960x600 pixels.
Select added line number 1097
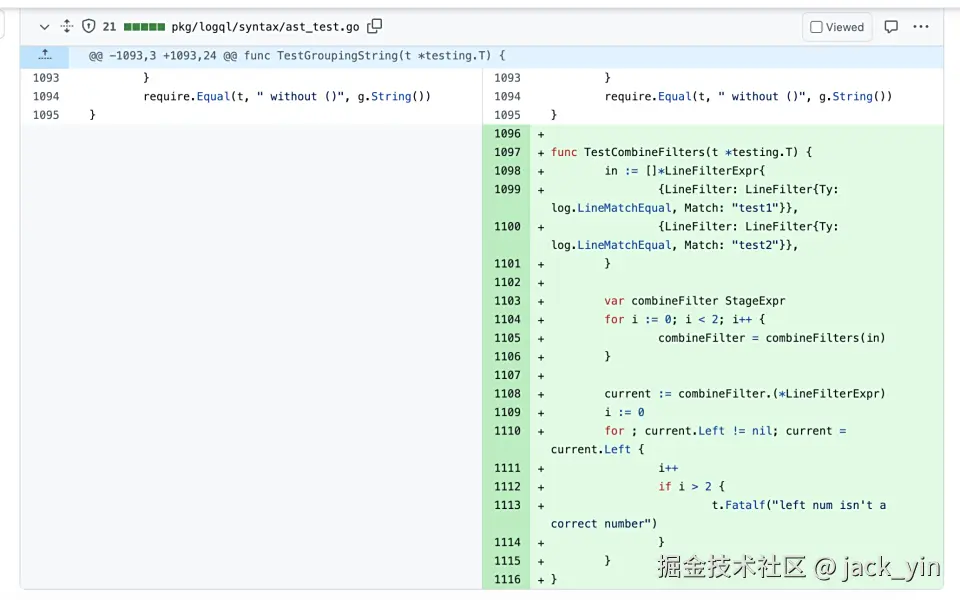pyautogui.click(x=507, y=152)
